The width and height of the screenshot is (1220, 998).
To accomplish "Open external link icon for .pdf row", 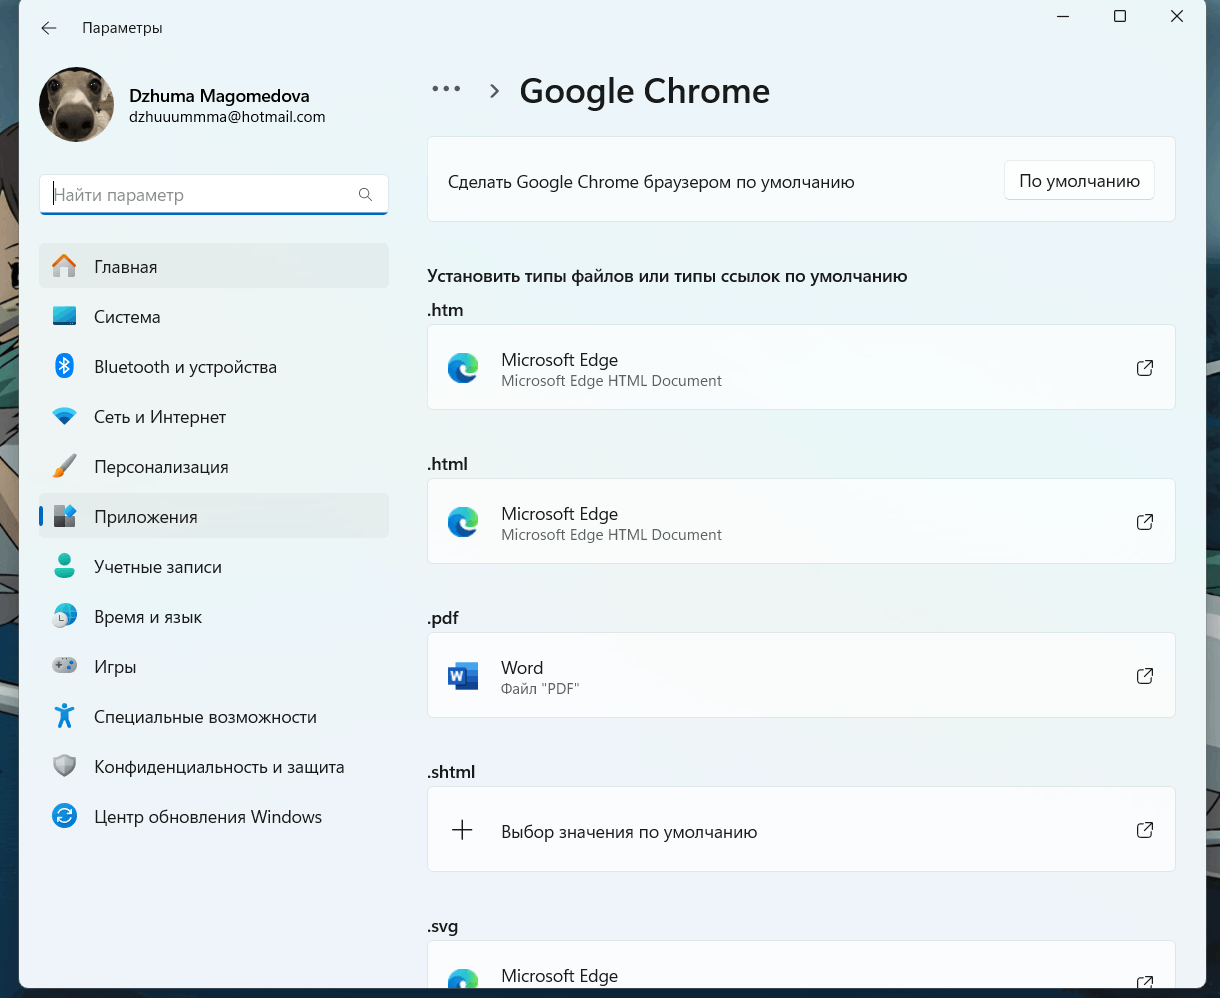I will coord(1145,676).
